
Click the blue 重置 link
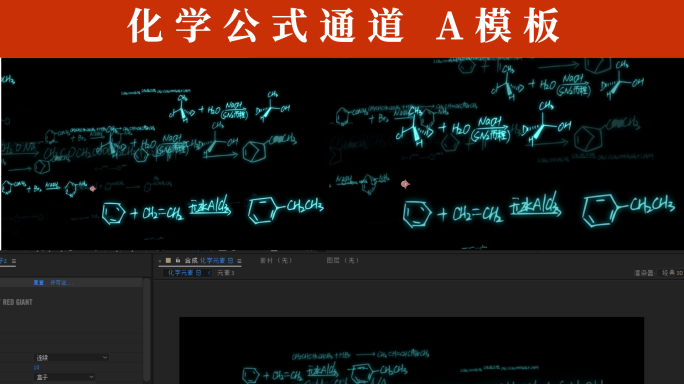[x=38, y=283]
